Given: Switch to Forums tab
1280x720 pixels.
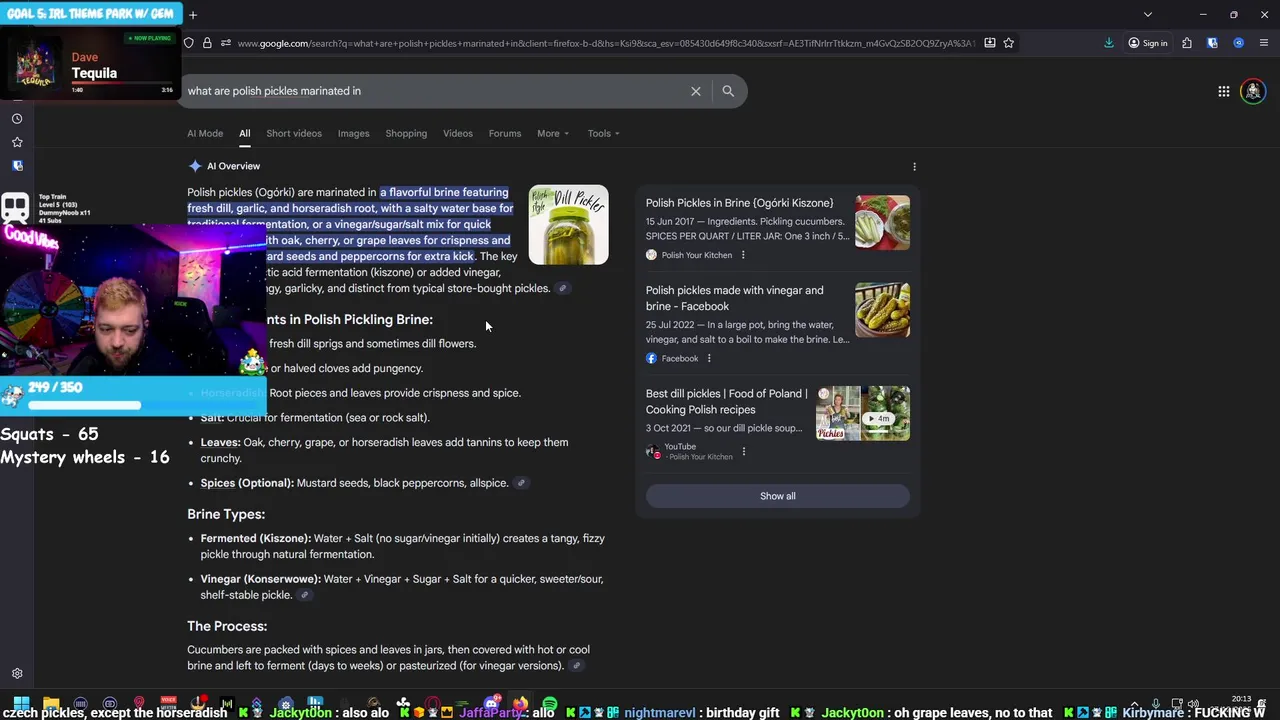Looking at the screenshot, I should [x=505, y=133].
